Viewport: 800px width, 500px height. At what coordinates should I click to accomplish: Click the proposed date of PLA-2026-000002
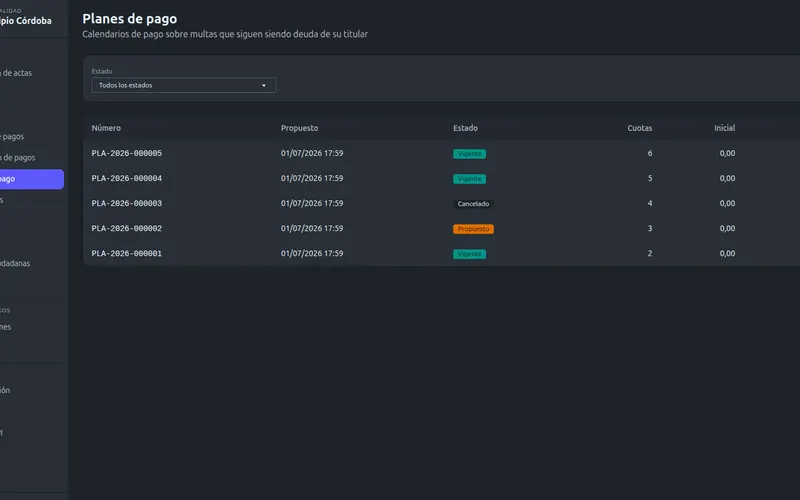coord(312,228)
